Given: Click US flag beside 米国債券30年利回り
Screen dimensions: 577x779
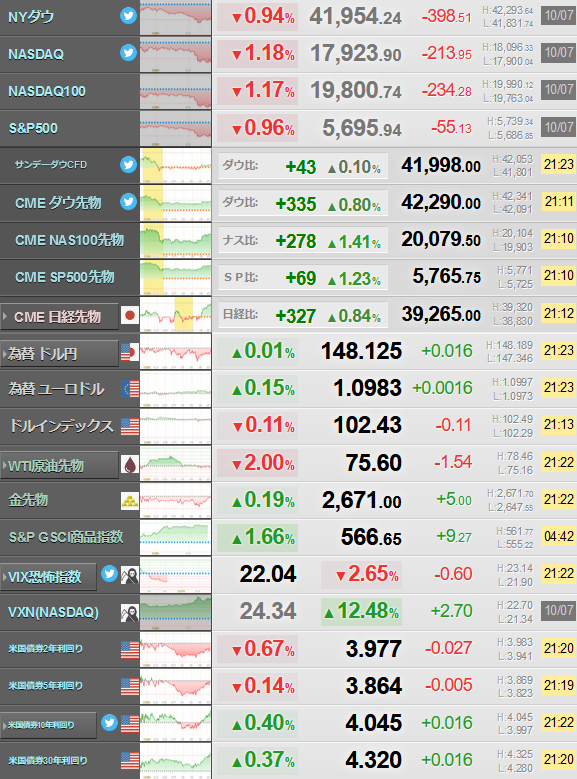Looking at the screenshot, I should pos(130,761).
